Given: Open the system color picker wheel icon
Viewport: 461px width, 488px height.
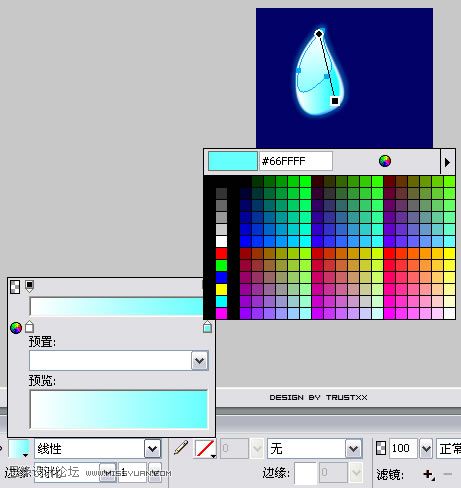Looking at the screenshot, I should (x=385, y=161).
